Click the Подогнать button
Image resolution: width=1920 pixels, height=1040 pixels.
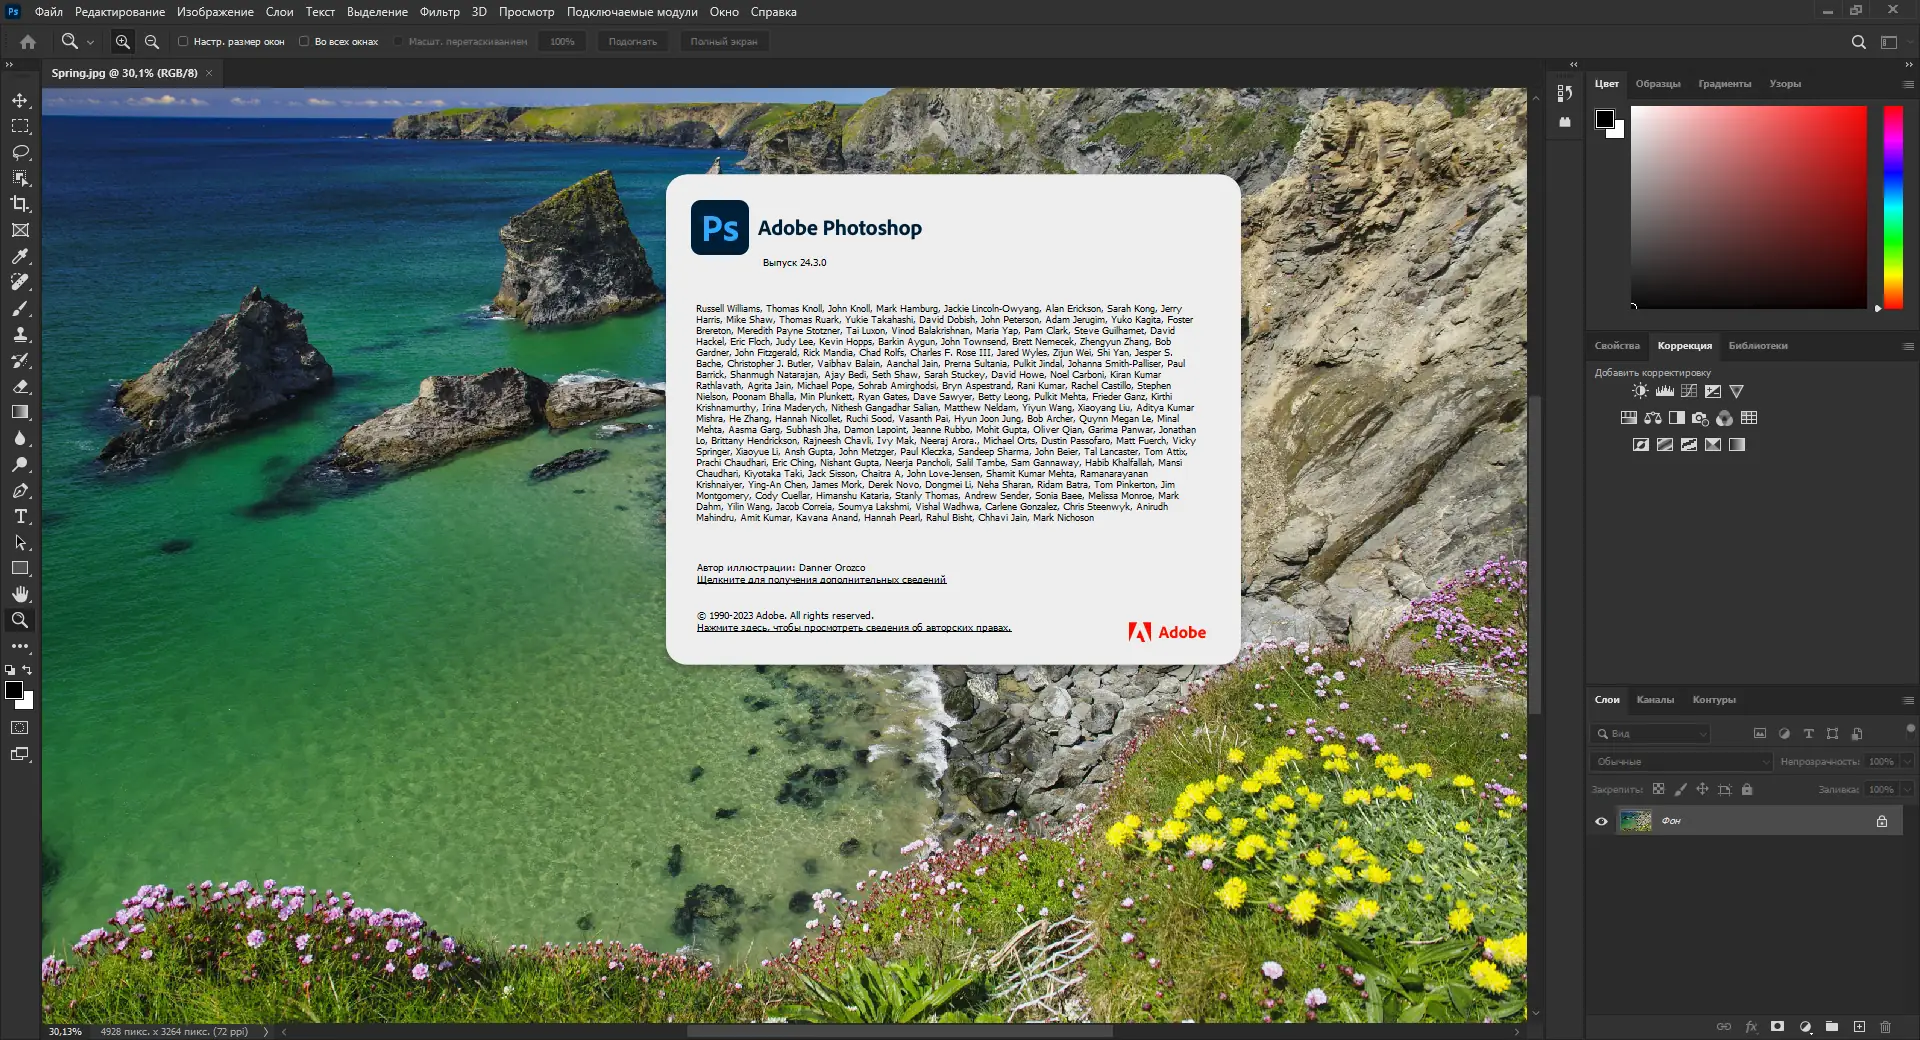point(633,41)
